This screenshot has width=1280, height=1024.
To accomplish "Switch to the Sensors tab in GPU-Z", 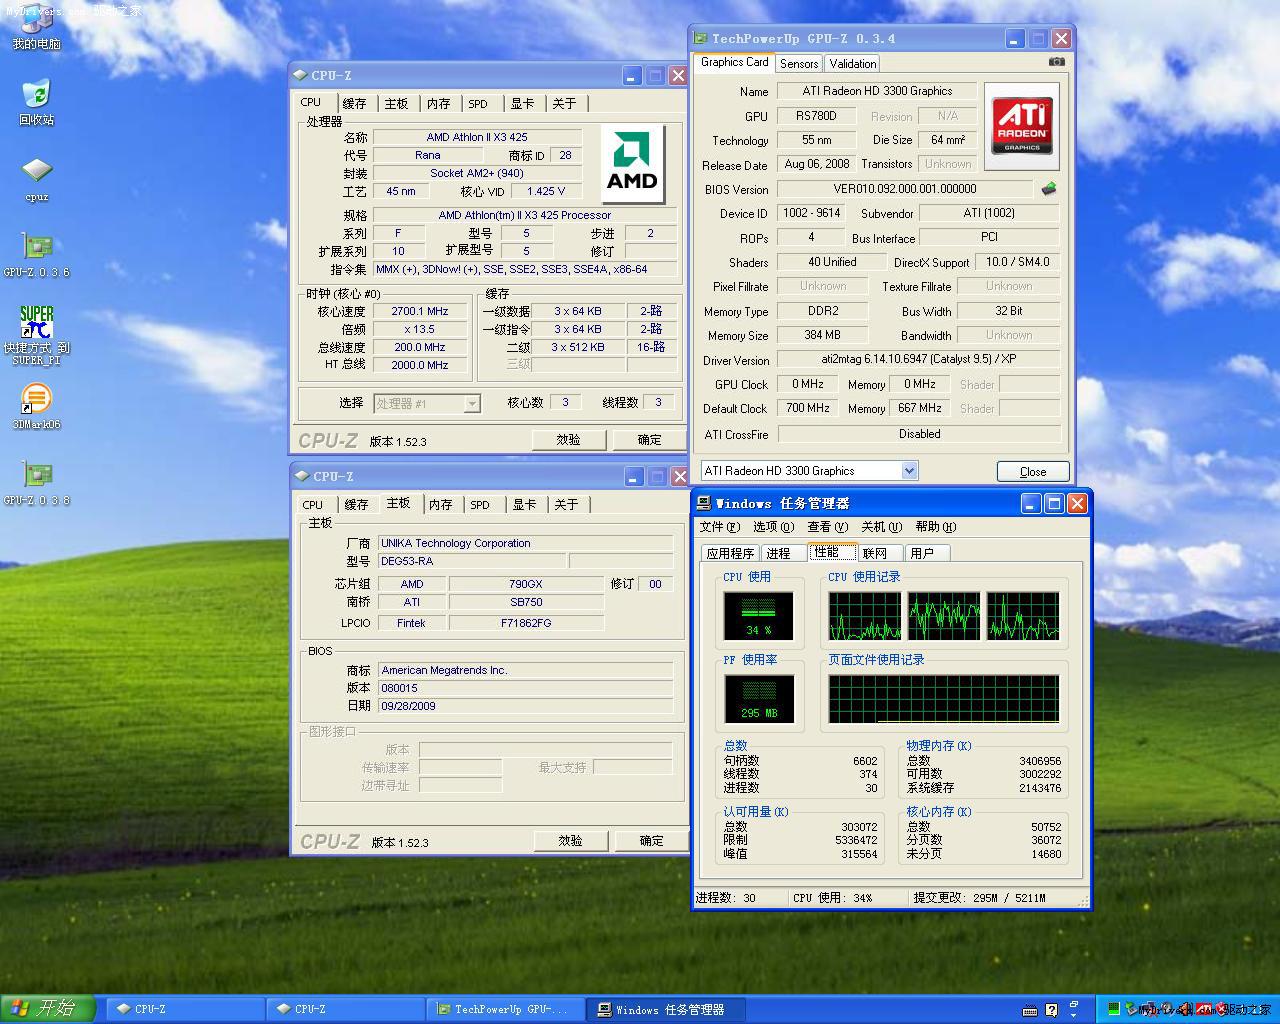I will (x=799, y=64).
